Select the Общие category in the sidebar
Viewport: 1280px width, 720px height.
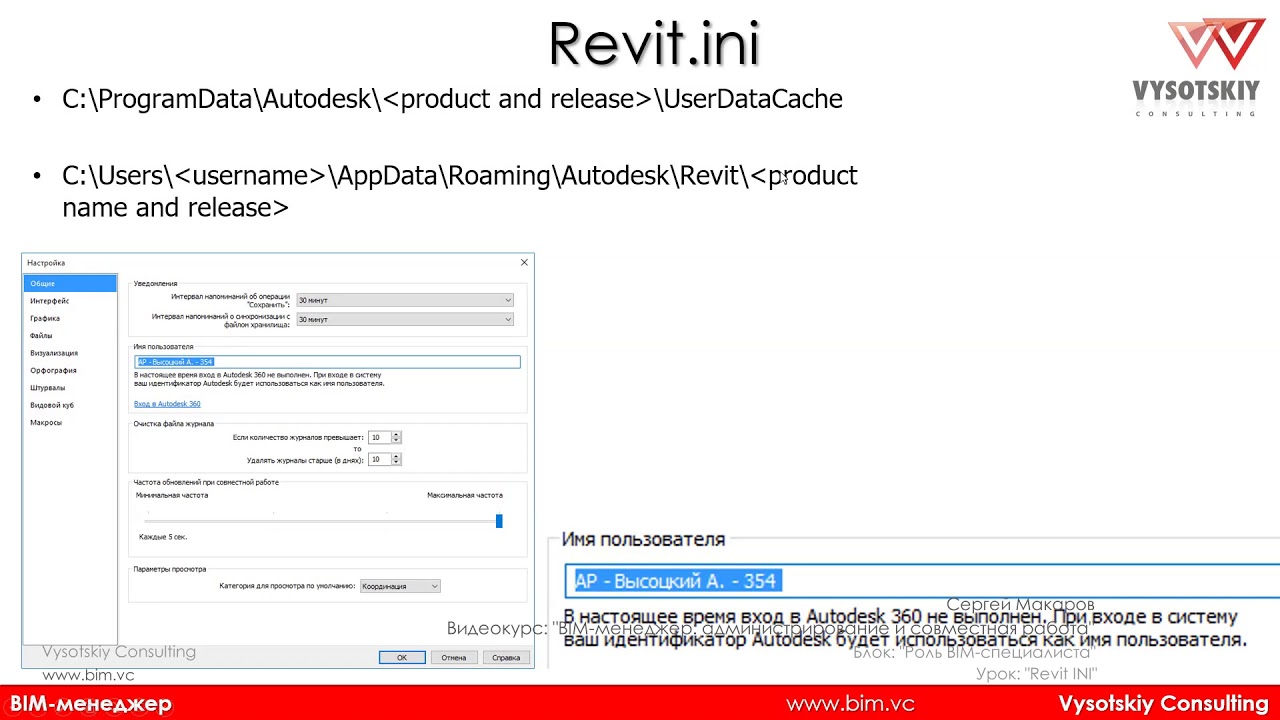pyautogui.click(x=70, y=284)
